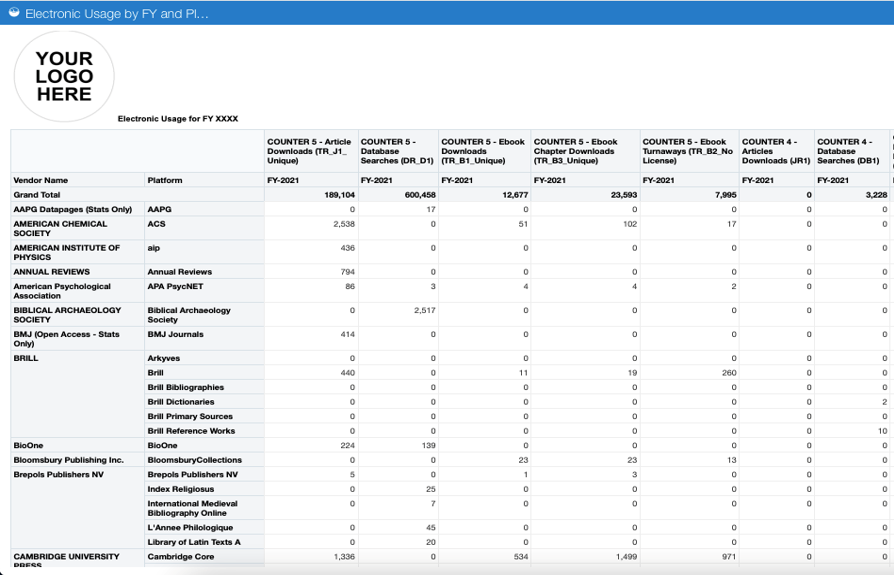Select Cambridge Core chapter downloads 1,499
The width and height of the screenshot is (894, 575).
point(627,557)
